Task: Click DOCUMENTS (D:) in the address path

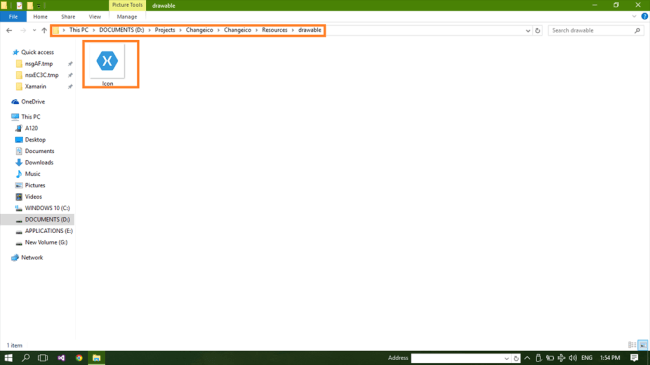Action: [x=121, y=30]
